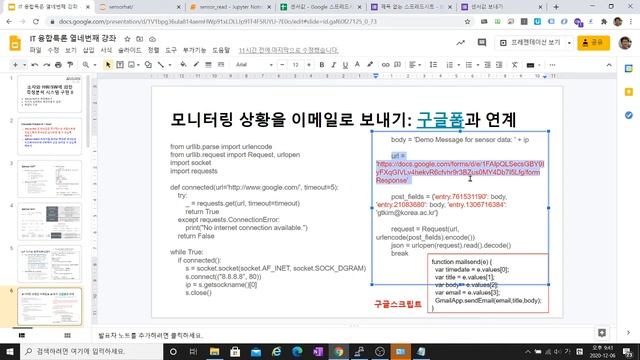Select slide 3 thumbnail in filmstrip
The width and height of the screenshot is (640, 360).
click(x=49, y=179)
